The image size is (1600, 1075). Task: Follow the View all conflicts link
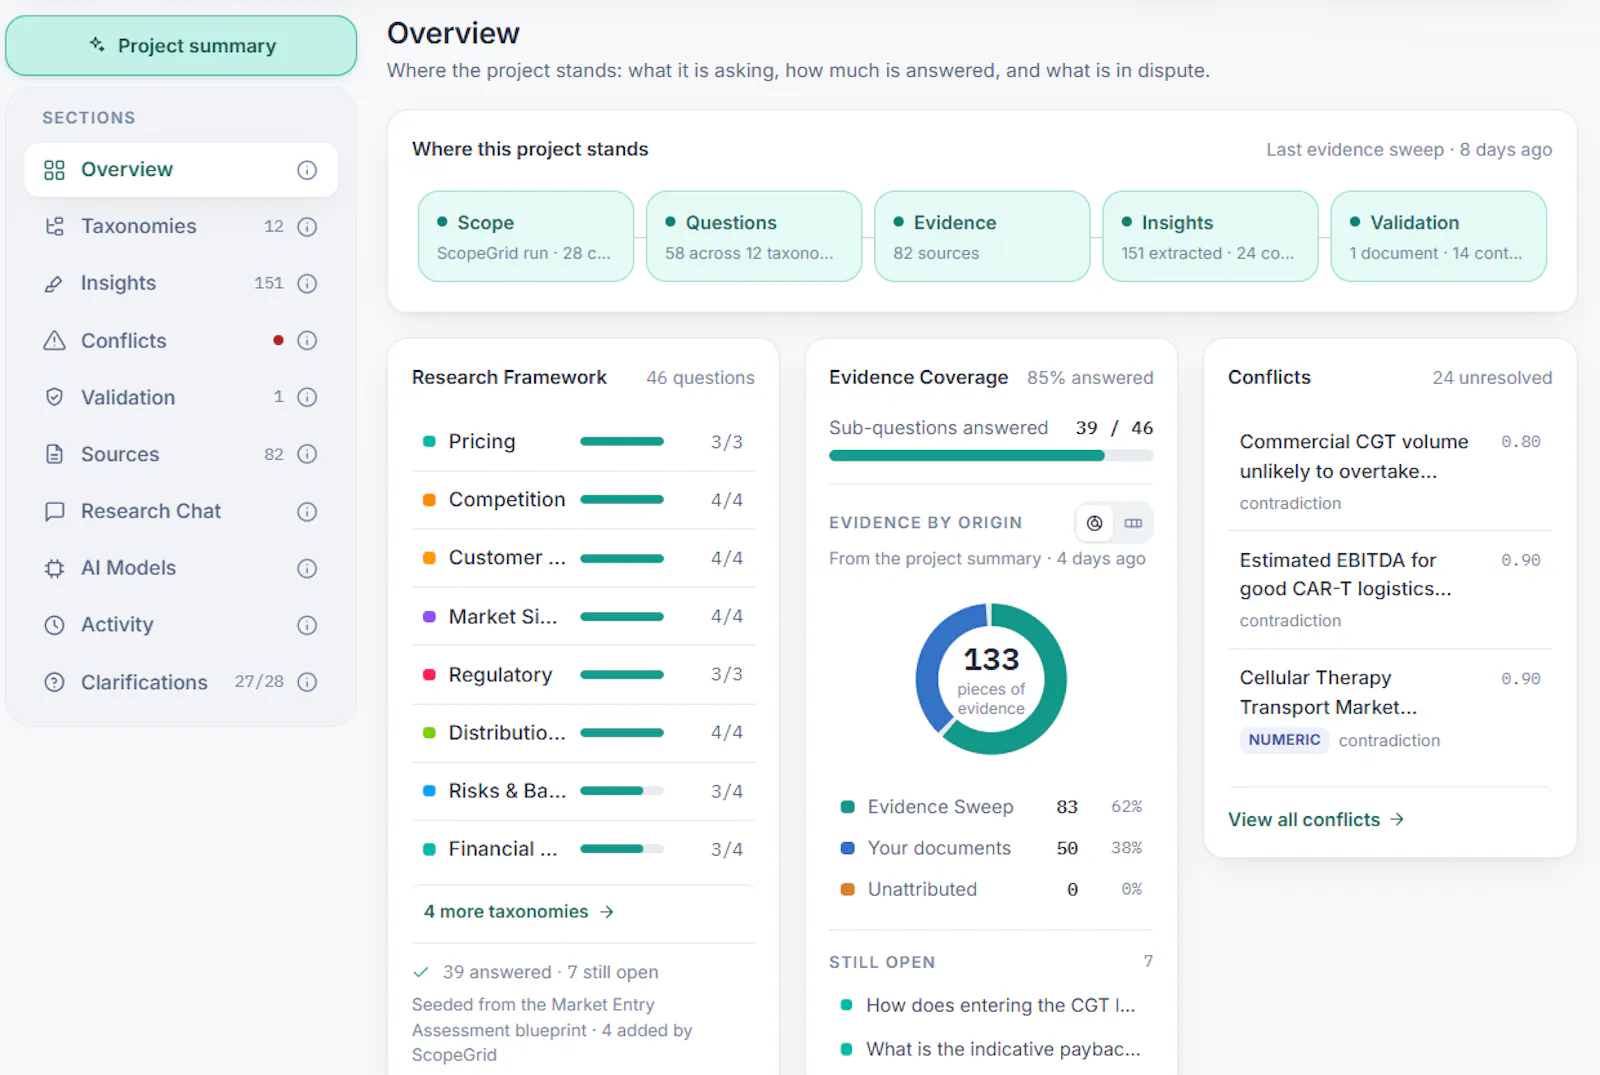[x=1316, y=820]
